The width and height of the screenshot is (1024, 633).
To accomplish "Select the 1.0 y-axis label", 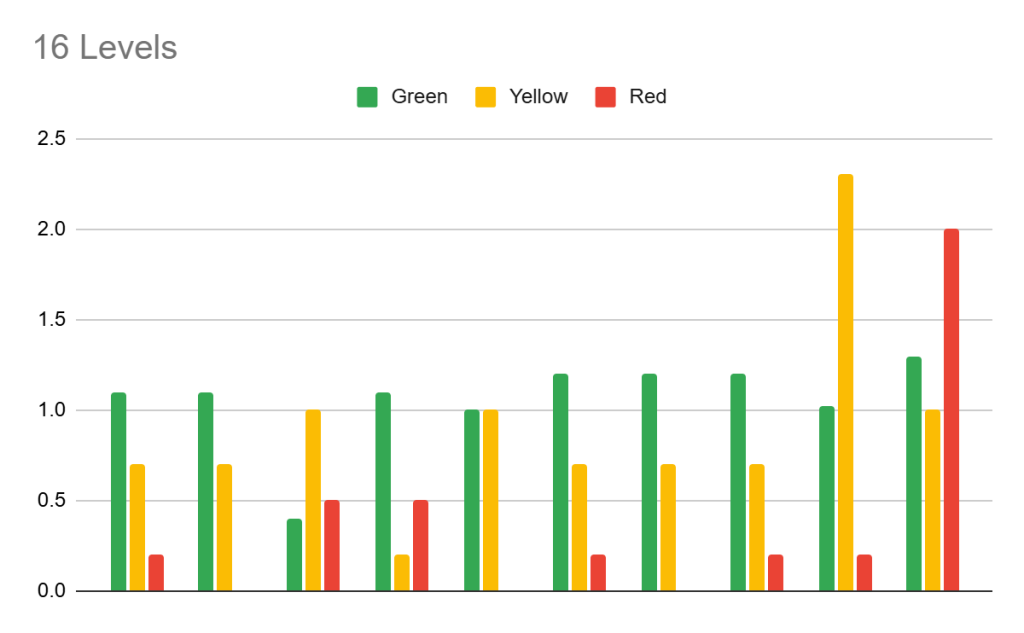I will tap(51, 410).
